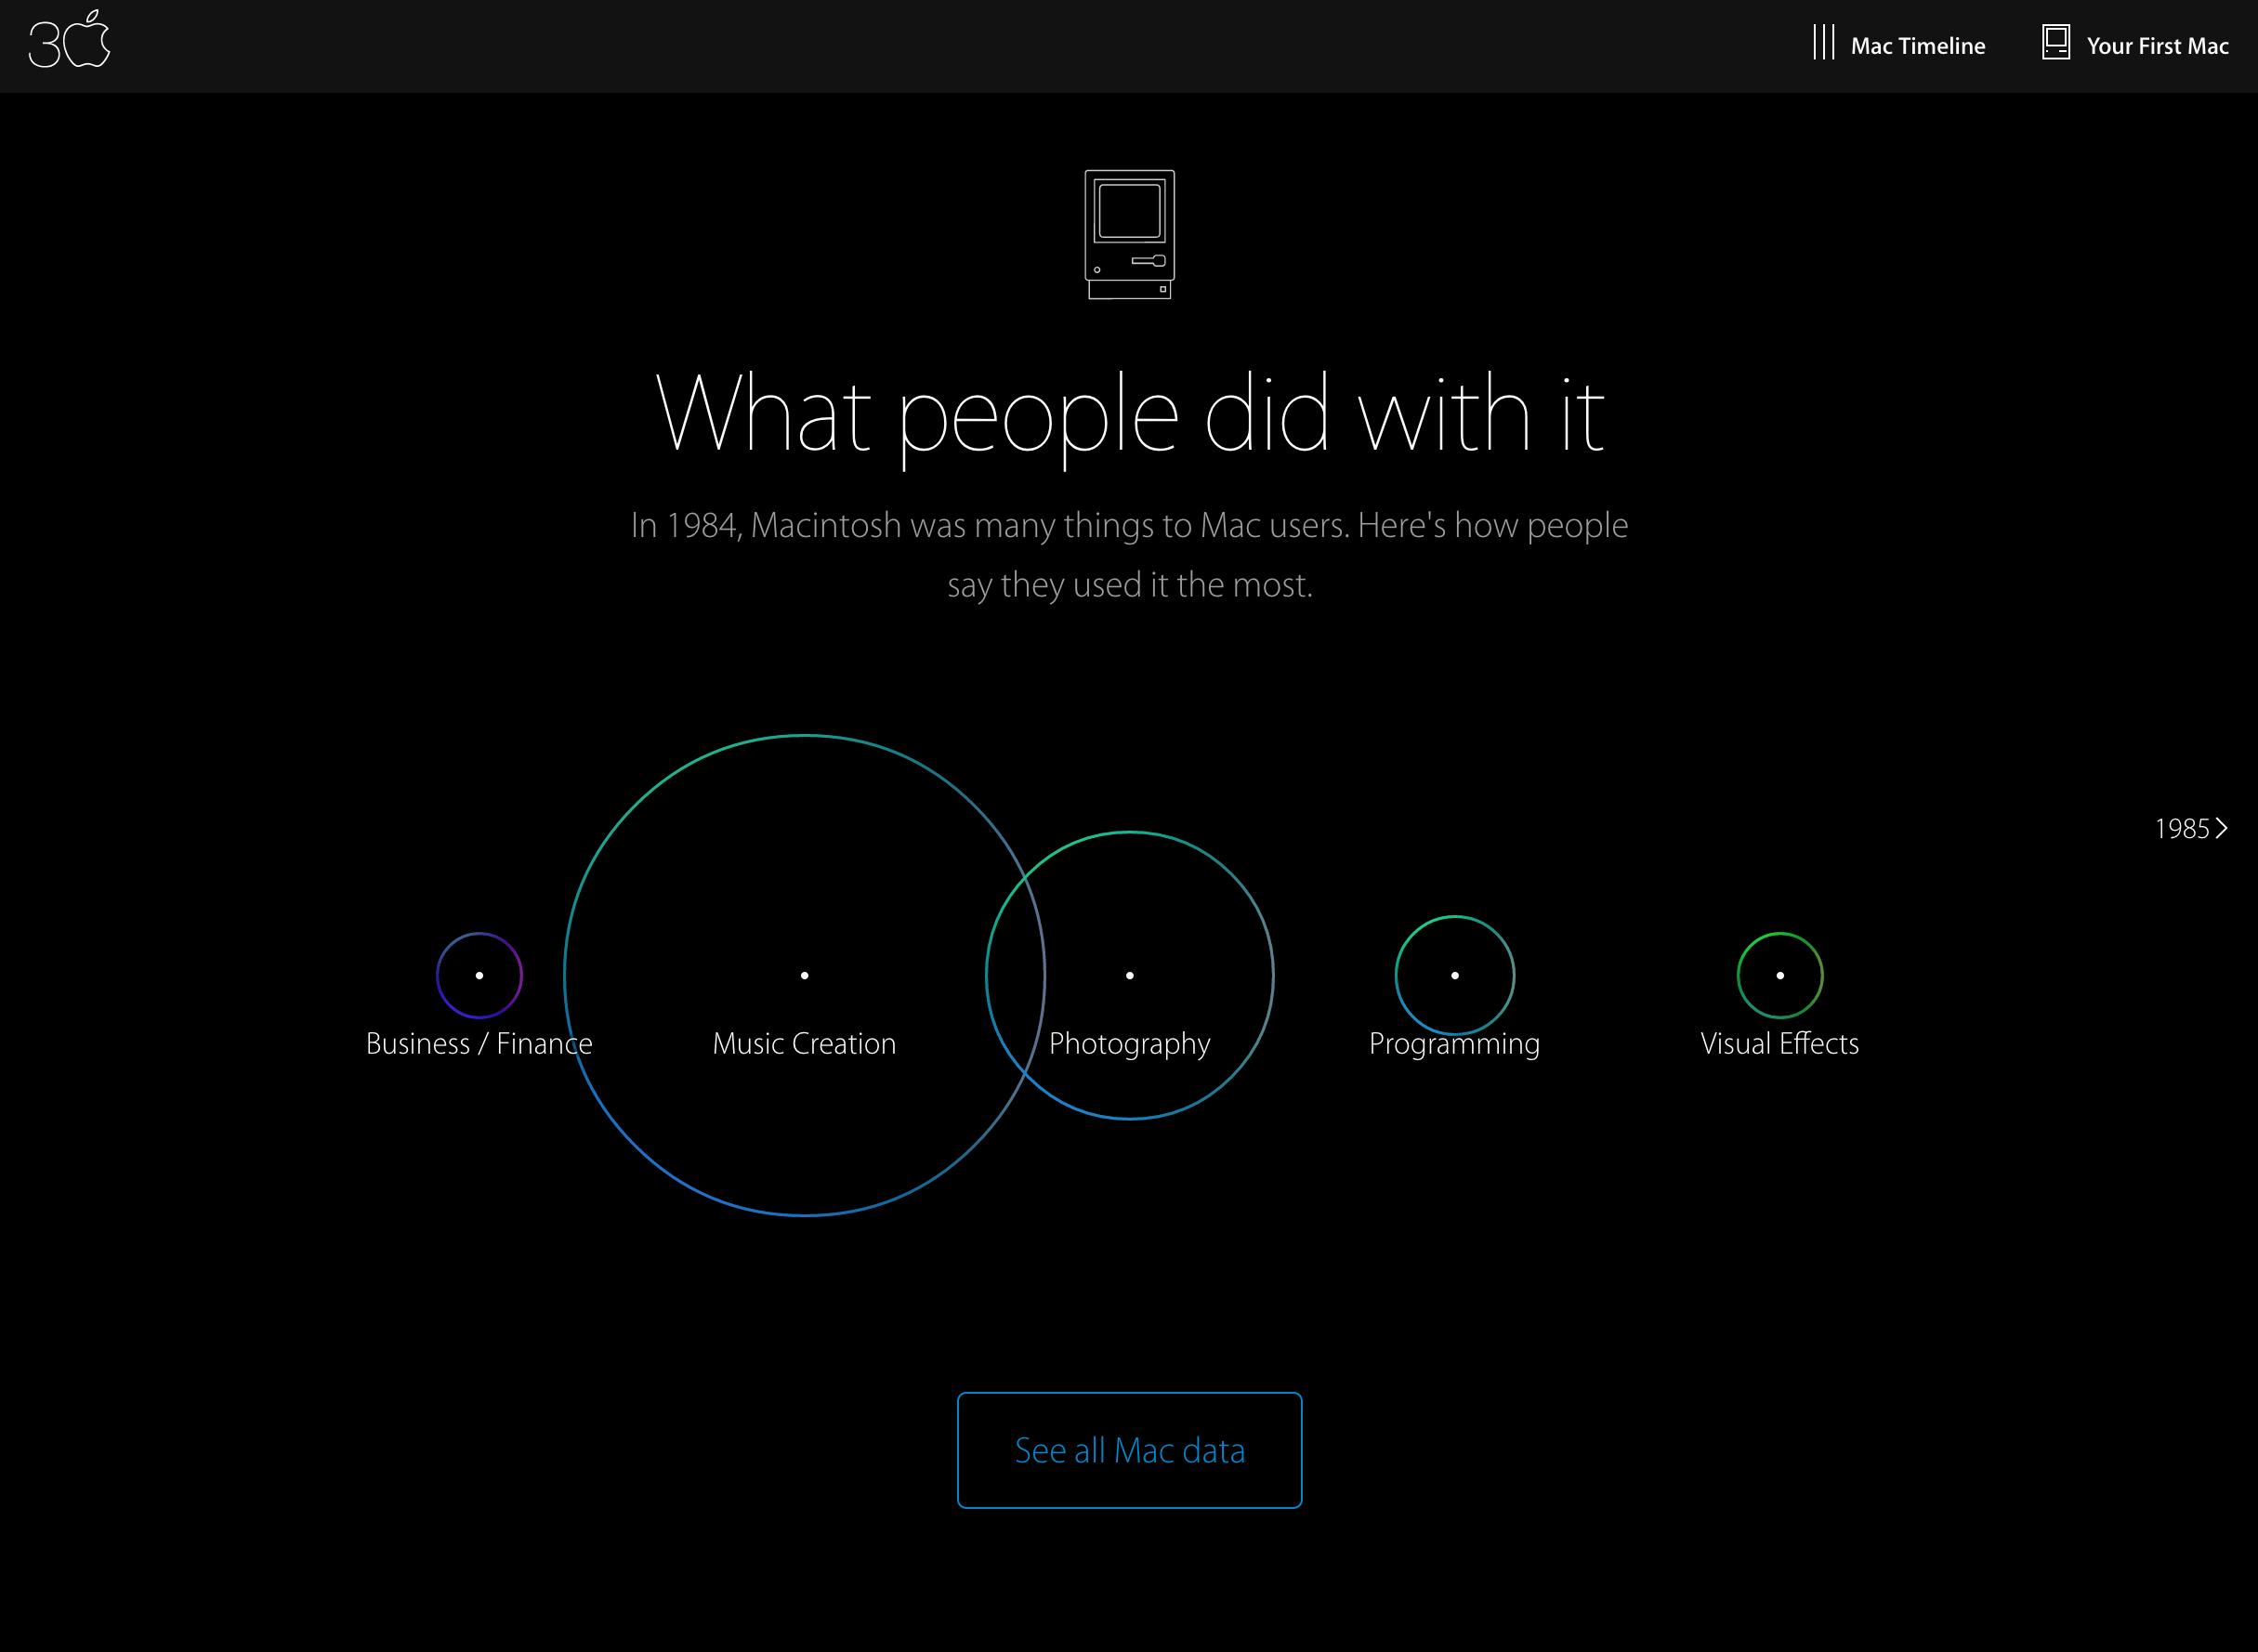Viewport: 2258px width, 1652px height.
Task: Click the 1985 next chevron arrow
Action: pos(2222,828)
